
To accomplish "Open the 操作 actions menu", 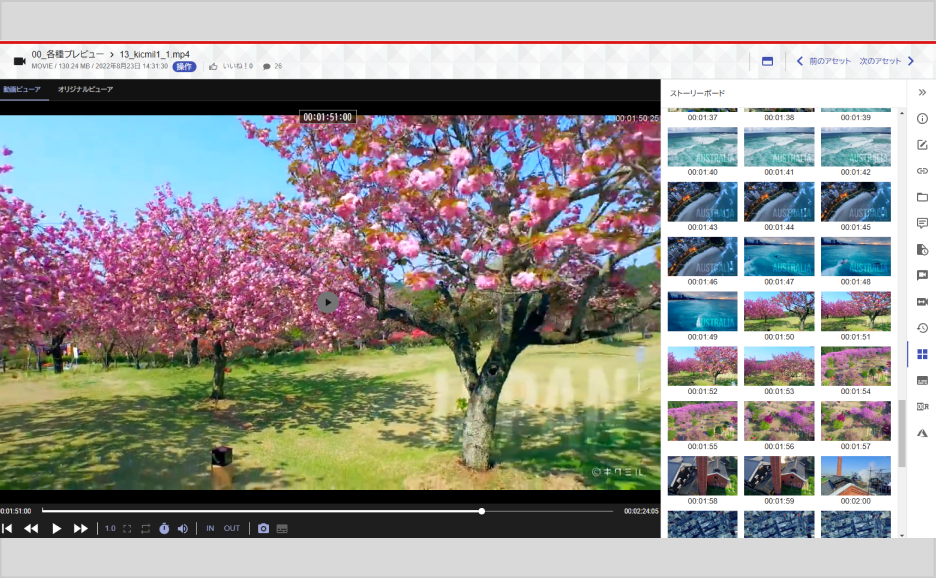I will [x=184, y=67].
